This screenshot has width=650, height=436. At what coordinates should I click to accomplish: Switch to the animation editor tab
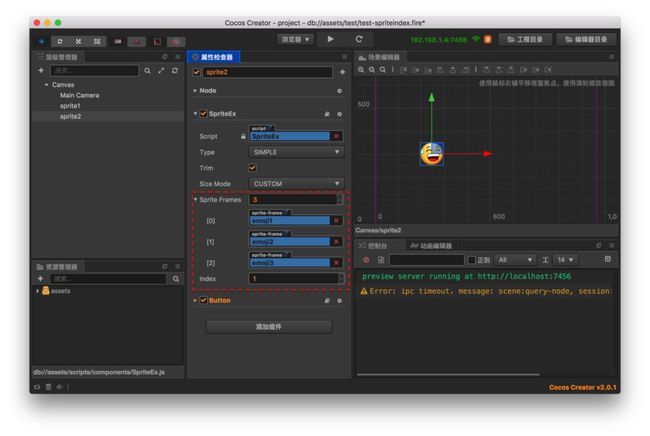(x=431, y=246)
